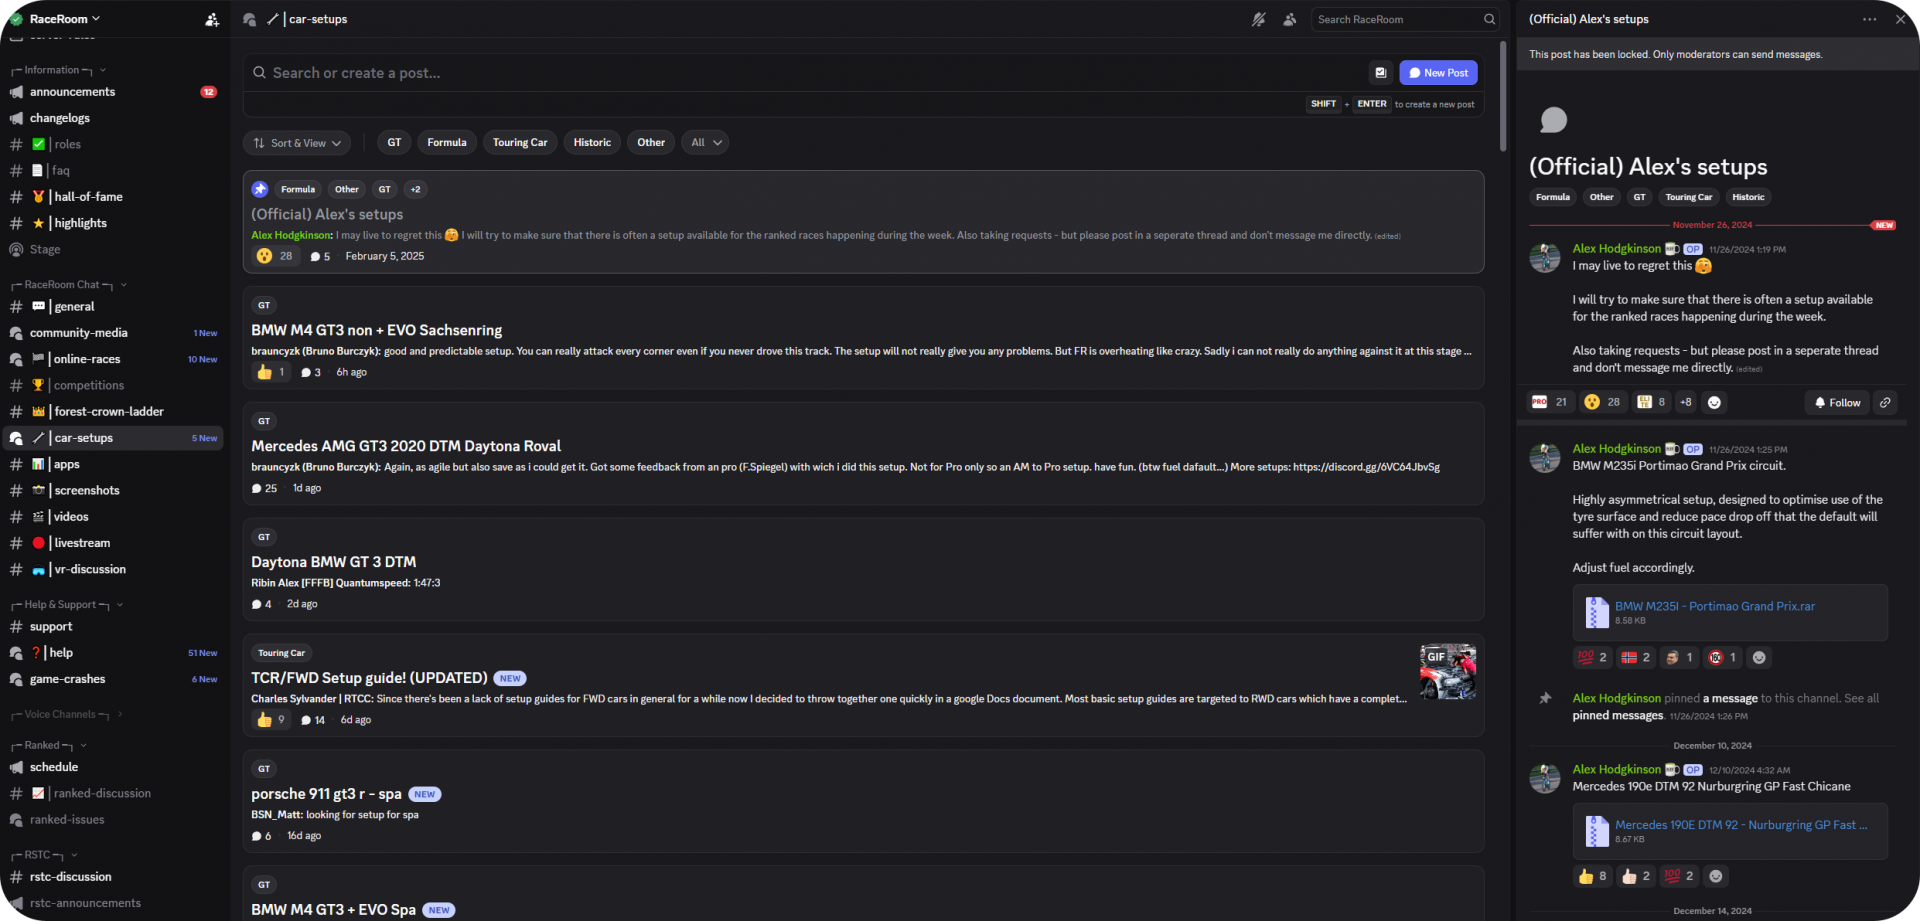
Task: Filter posts by Historic tag
Action: pyautogui.click(x=592, y=143)
